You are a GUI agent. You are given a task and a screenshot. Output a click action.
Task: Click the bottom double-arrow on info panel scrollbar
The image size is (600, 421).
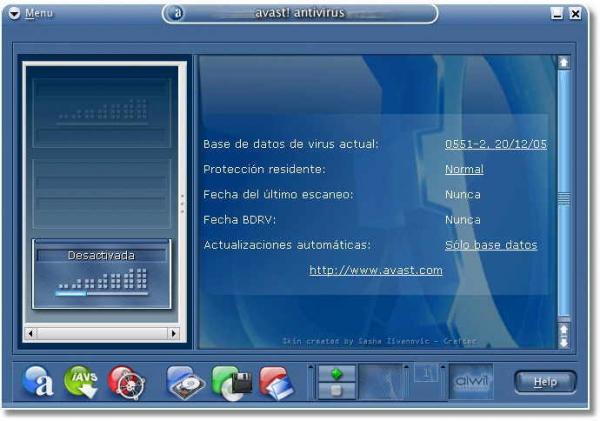pyautogui.click(x=564, y=336)
